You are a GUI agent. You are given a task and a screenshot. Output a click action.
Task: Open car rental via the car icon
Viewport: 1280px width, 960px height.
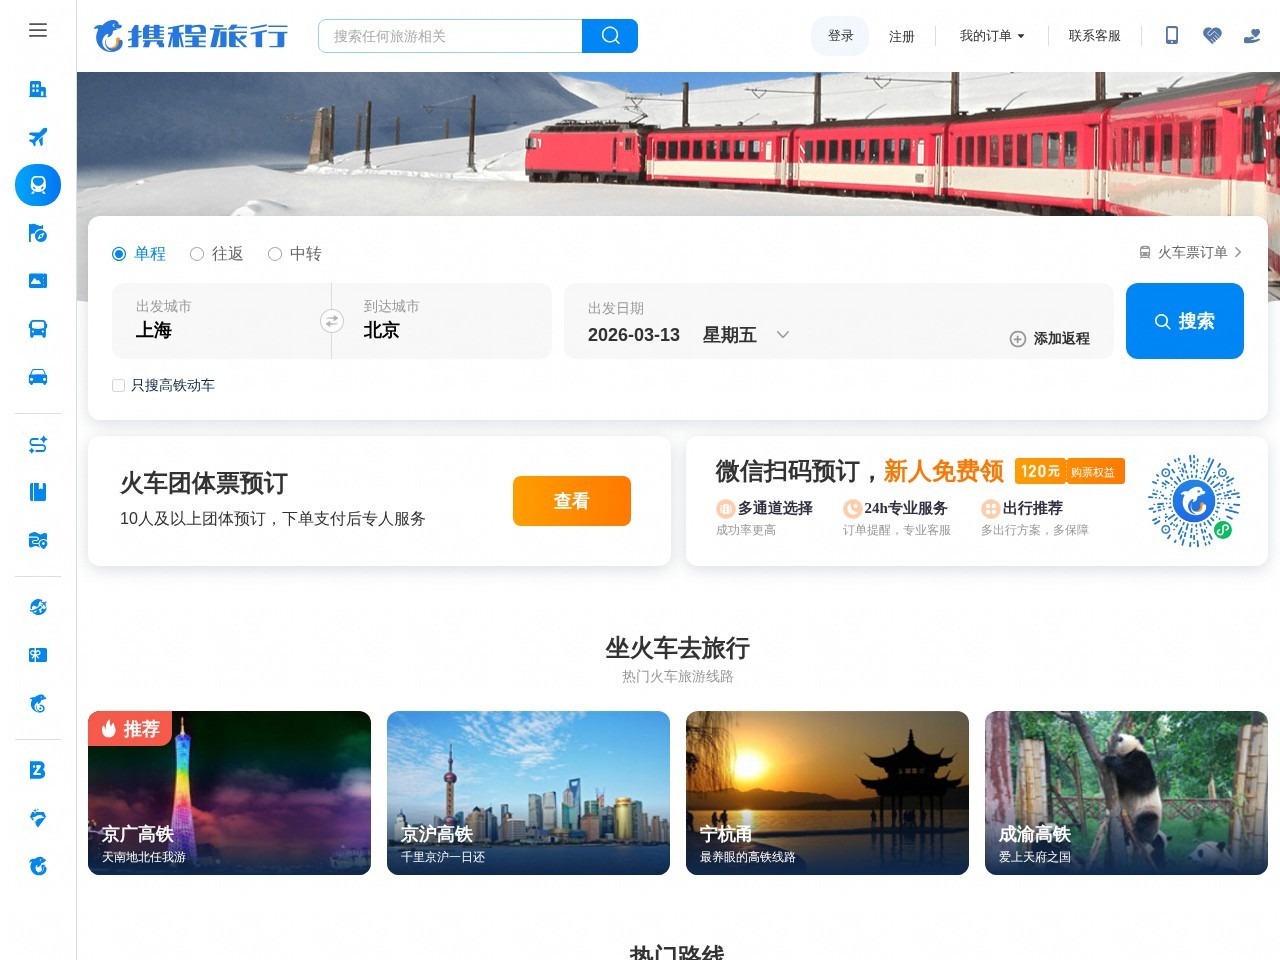point(38,377)
